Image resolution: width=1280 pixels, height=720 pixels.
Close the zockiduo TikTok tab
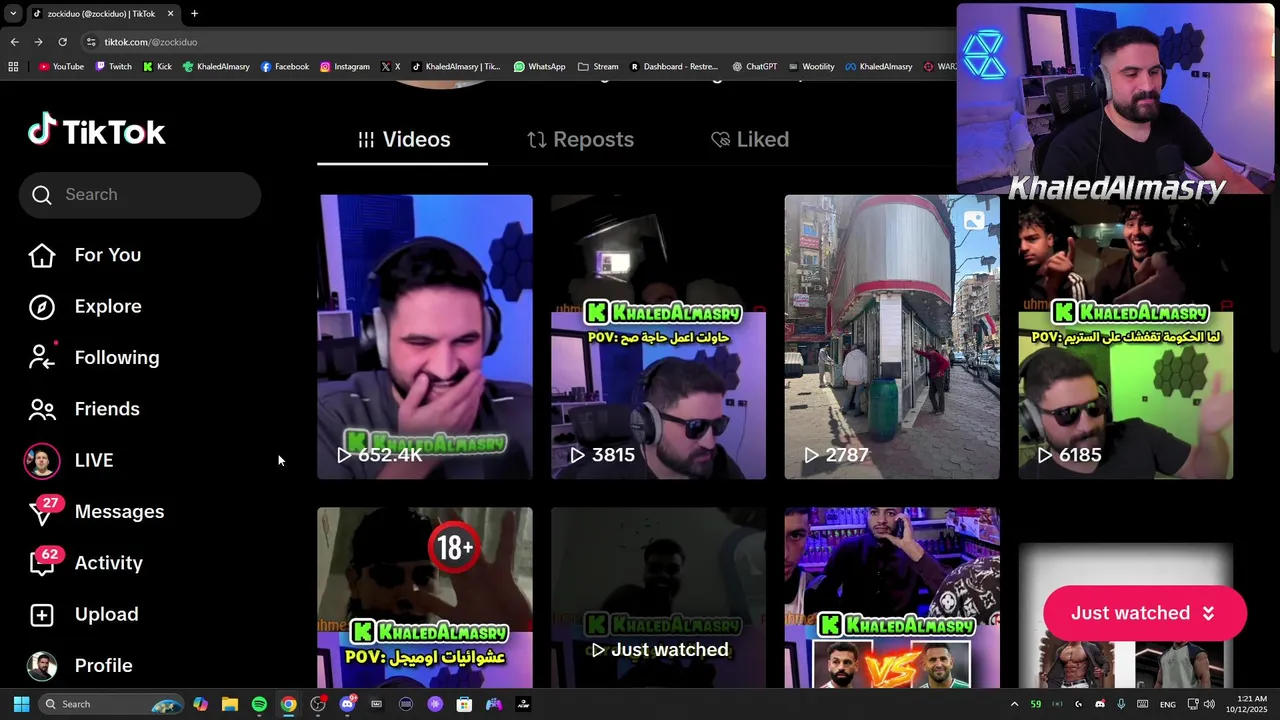click(170, 13)
